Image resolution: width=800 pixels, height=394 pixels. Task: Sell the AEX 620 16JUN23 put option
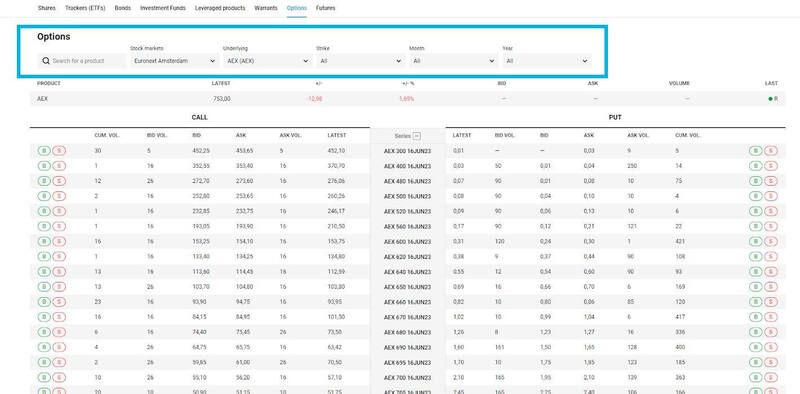click(x=771, y=256)
